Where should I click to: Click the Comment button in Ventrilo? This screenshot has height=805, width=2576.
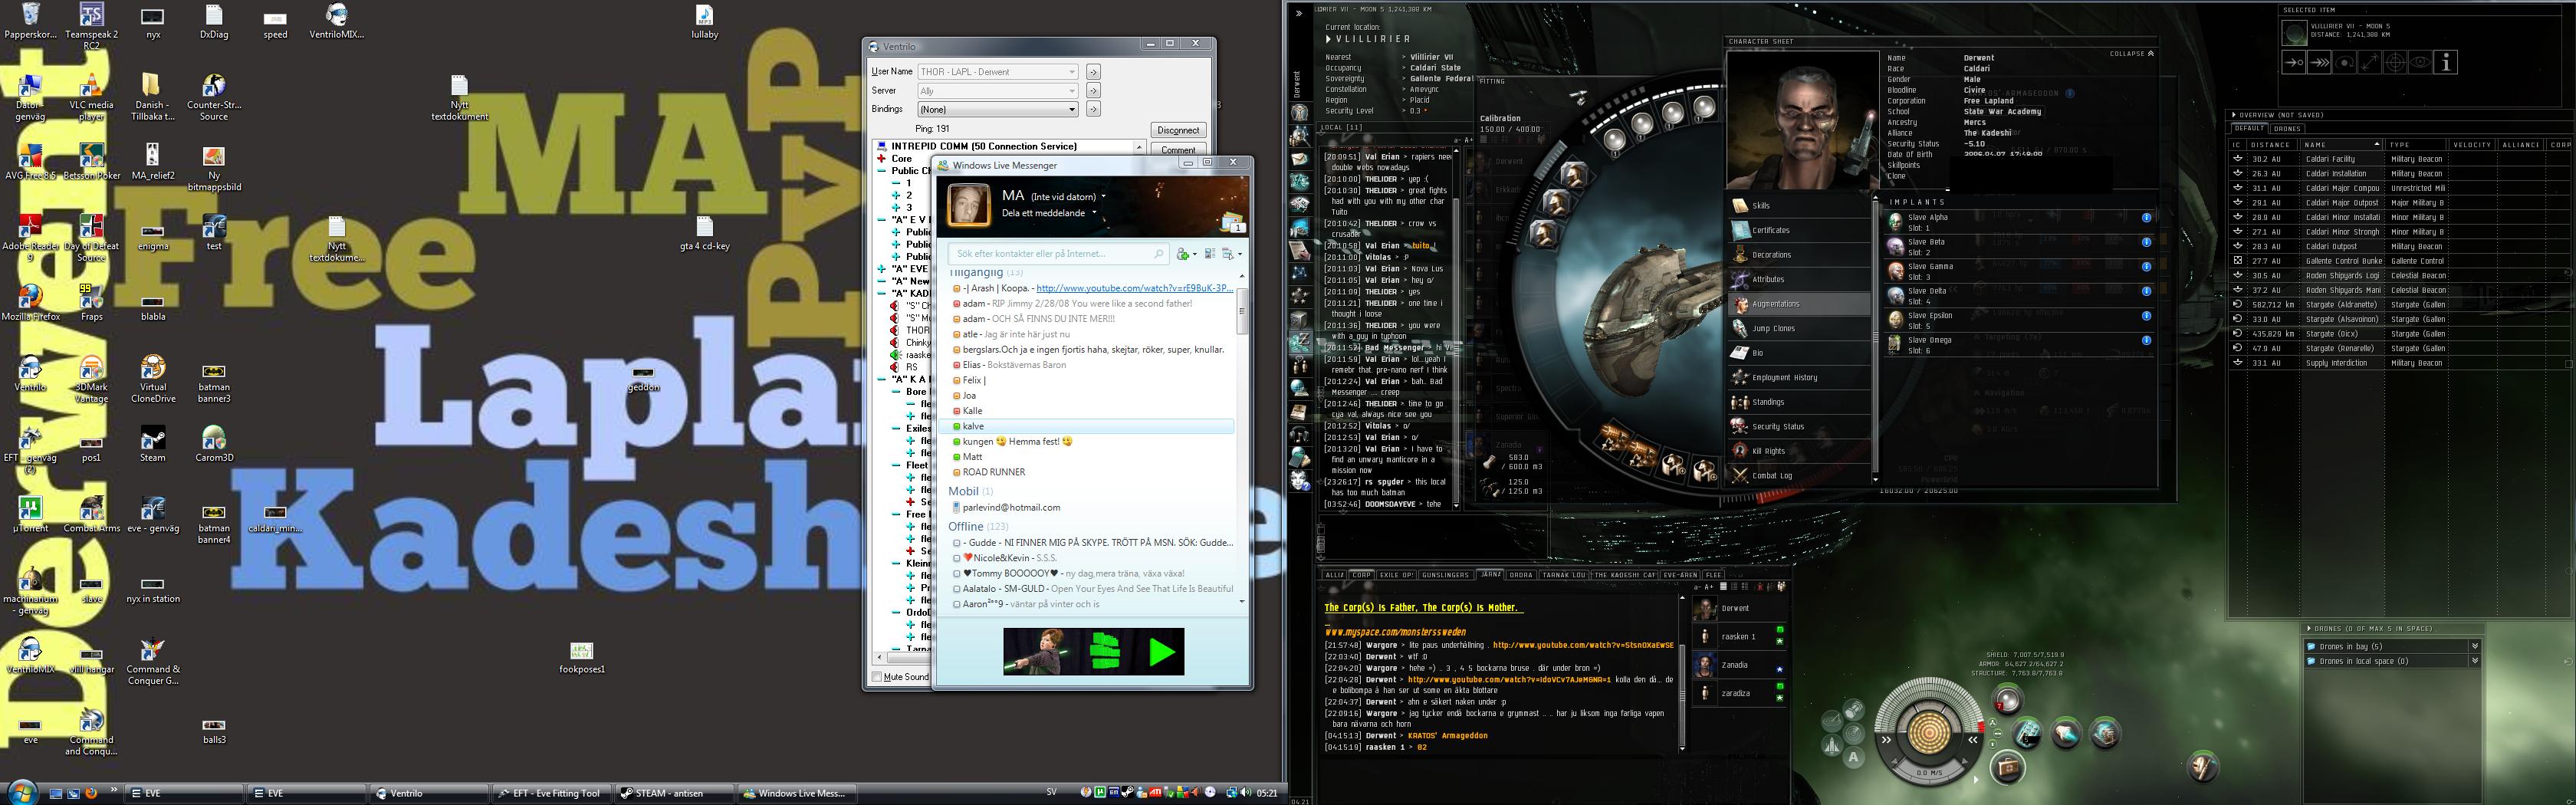tap(1178, 150)
